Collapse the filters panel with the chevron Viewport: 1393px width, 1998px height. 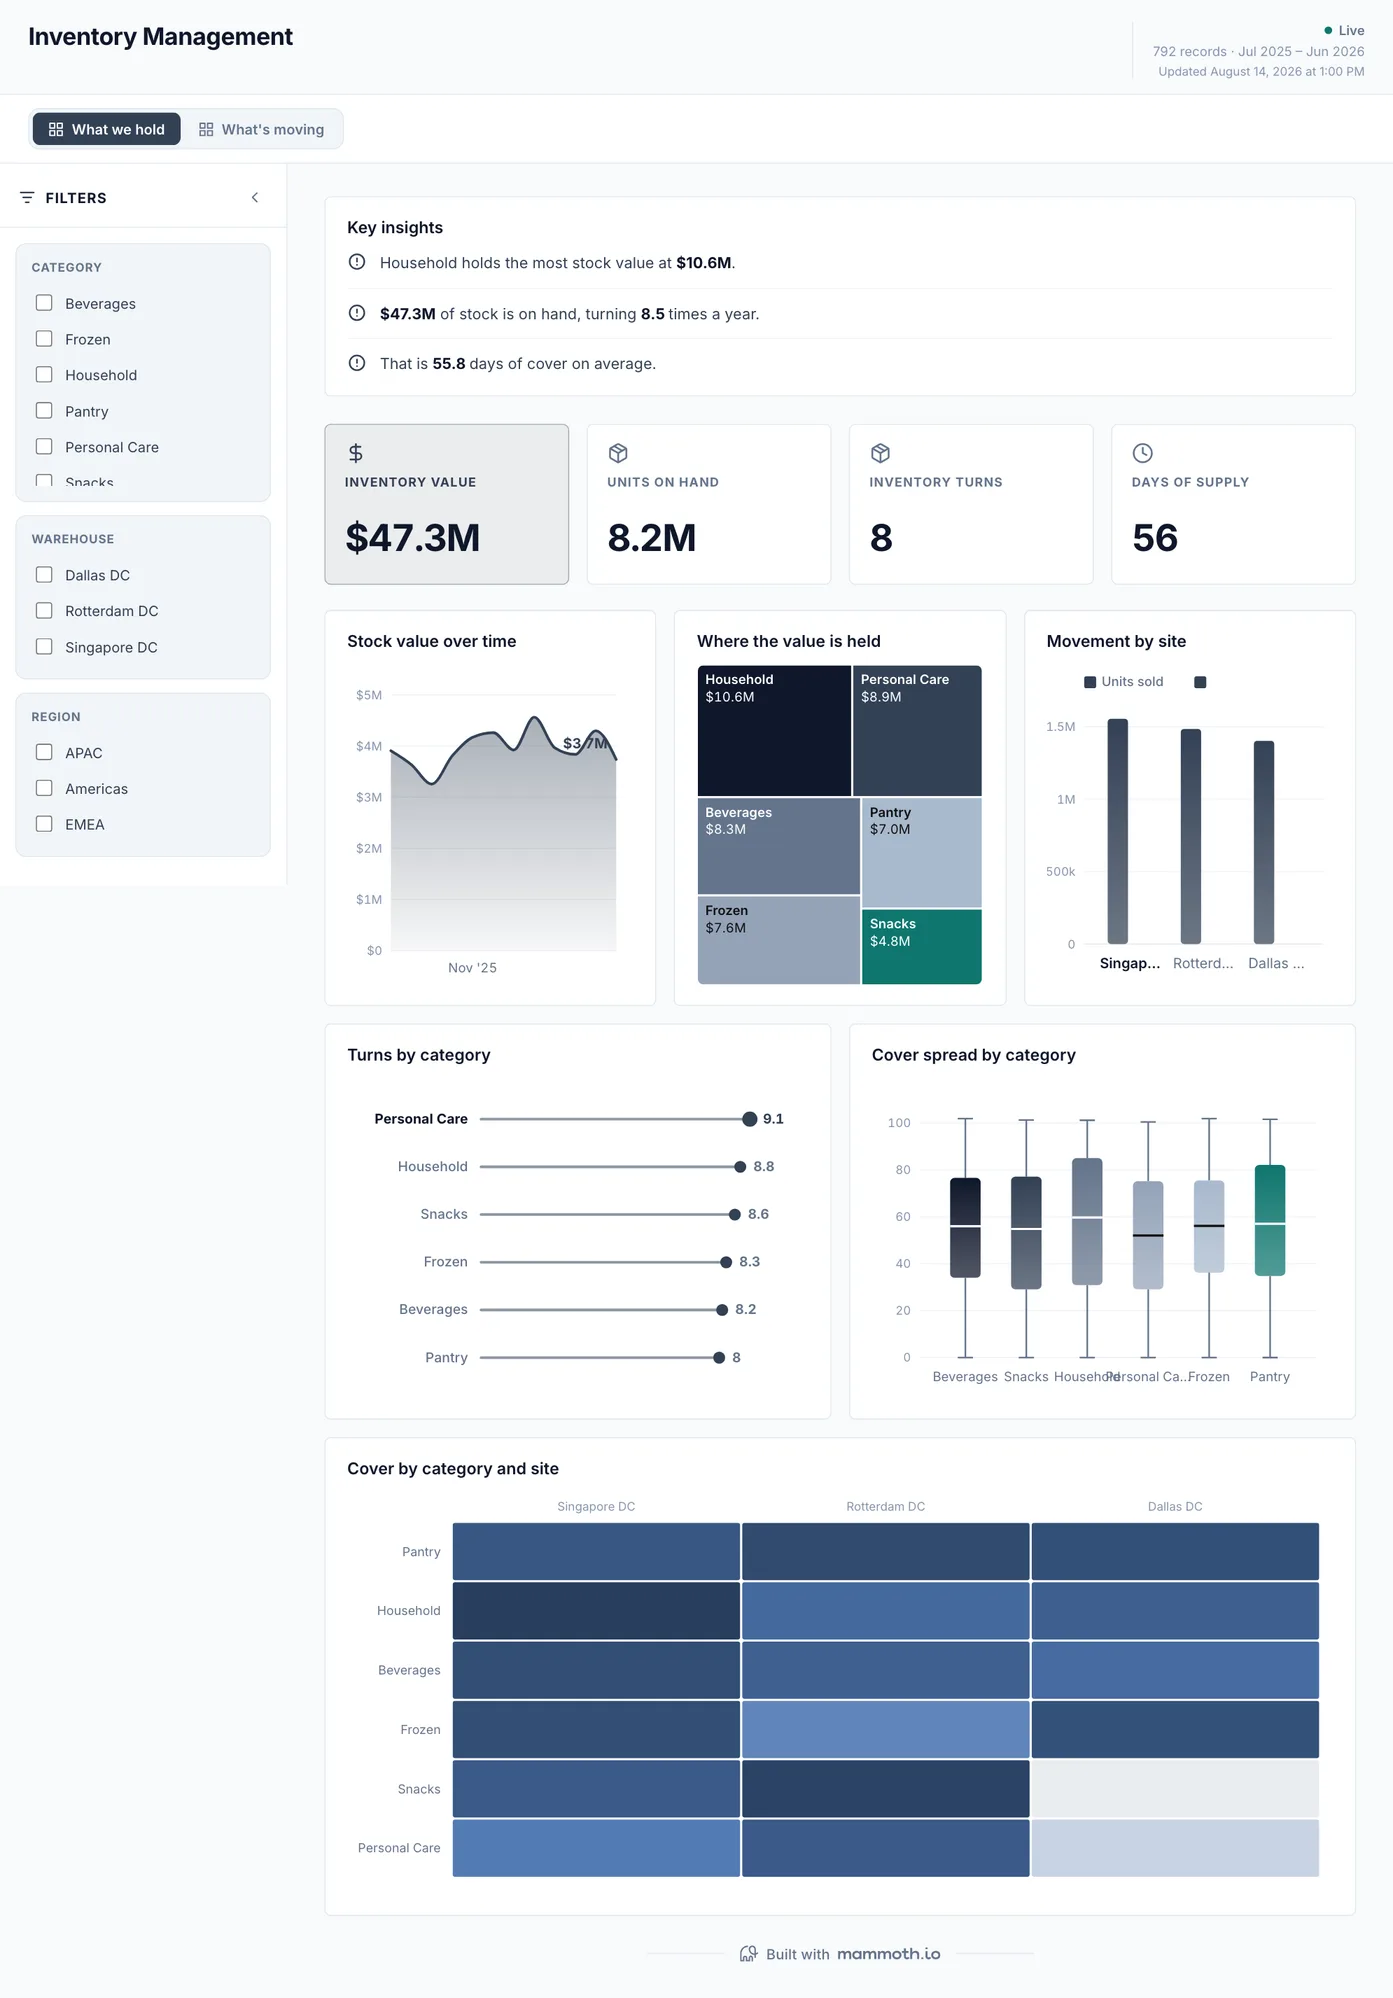pos(255,198)
